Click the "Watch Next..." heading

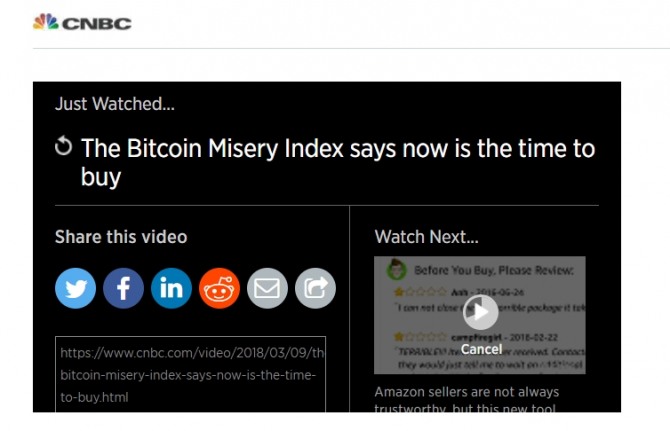coord(426,237)
